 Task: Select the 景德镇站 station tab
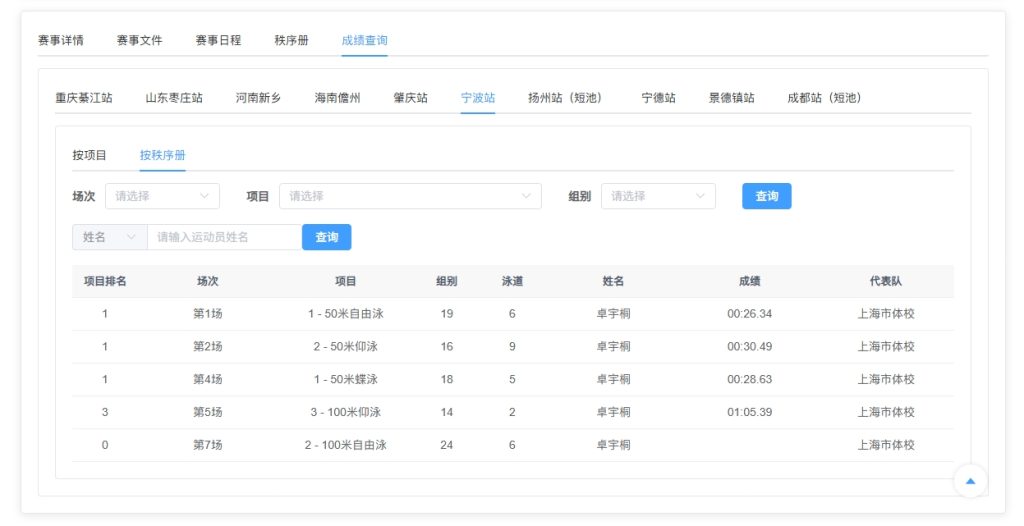[732, 98]
